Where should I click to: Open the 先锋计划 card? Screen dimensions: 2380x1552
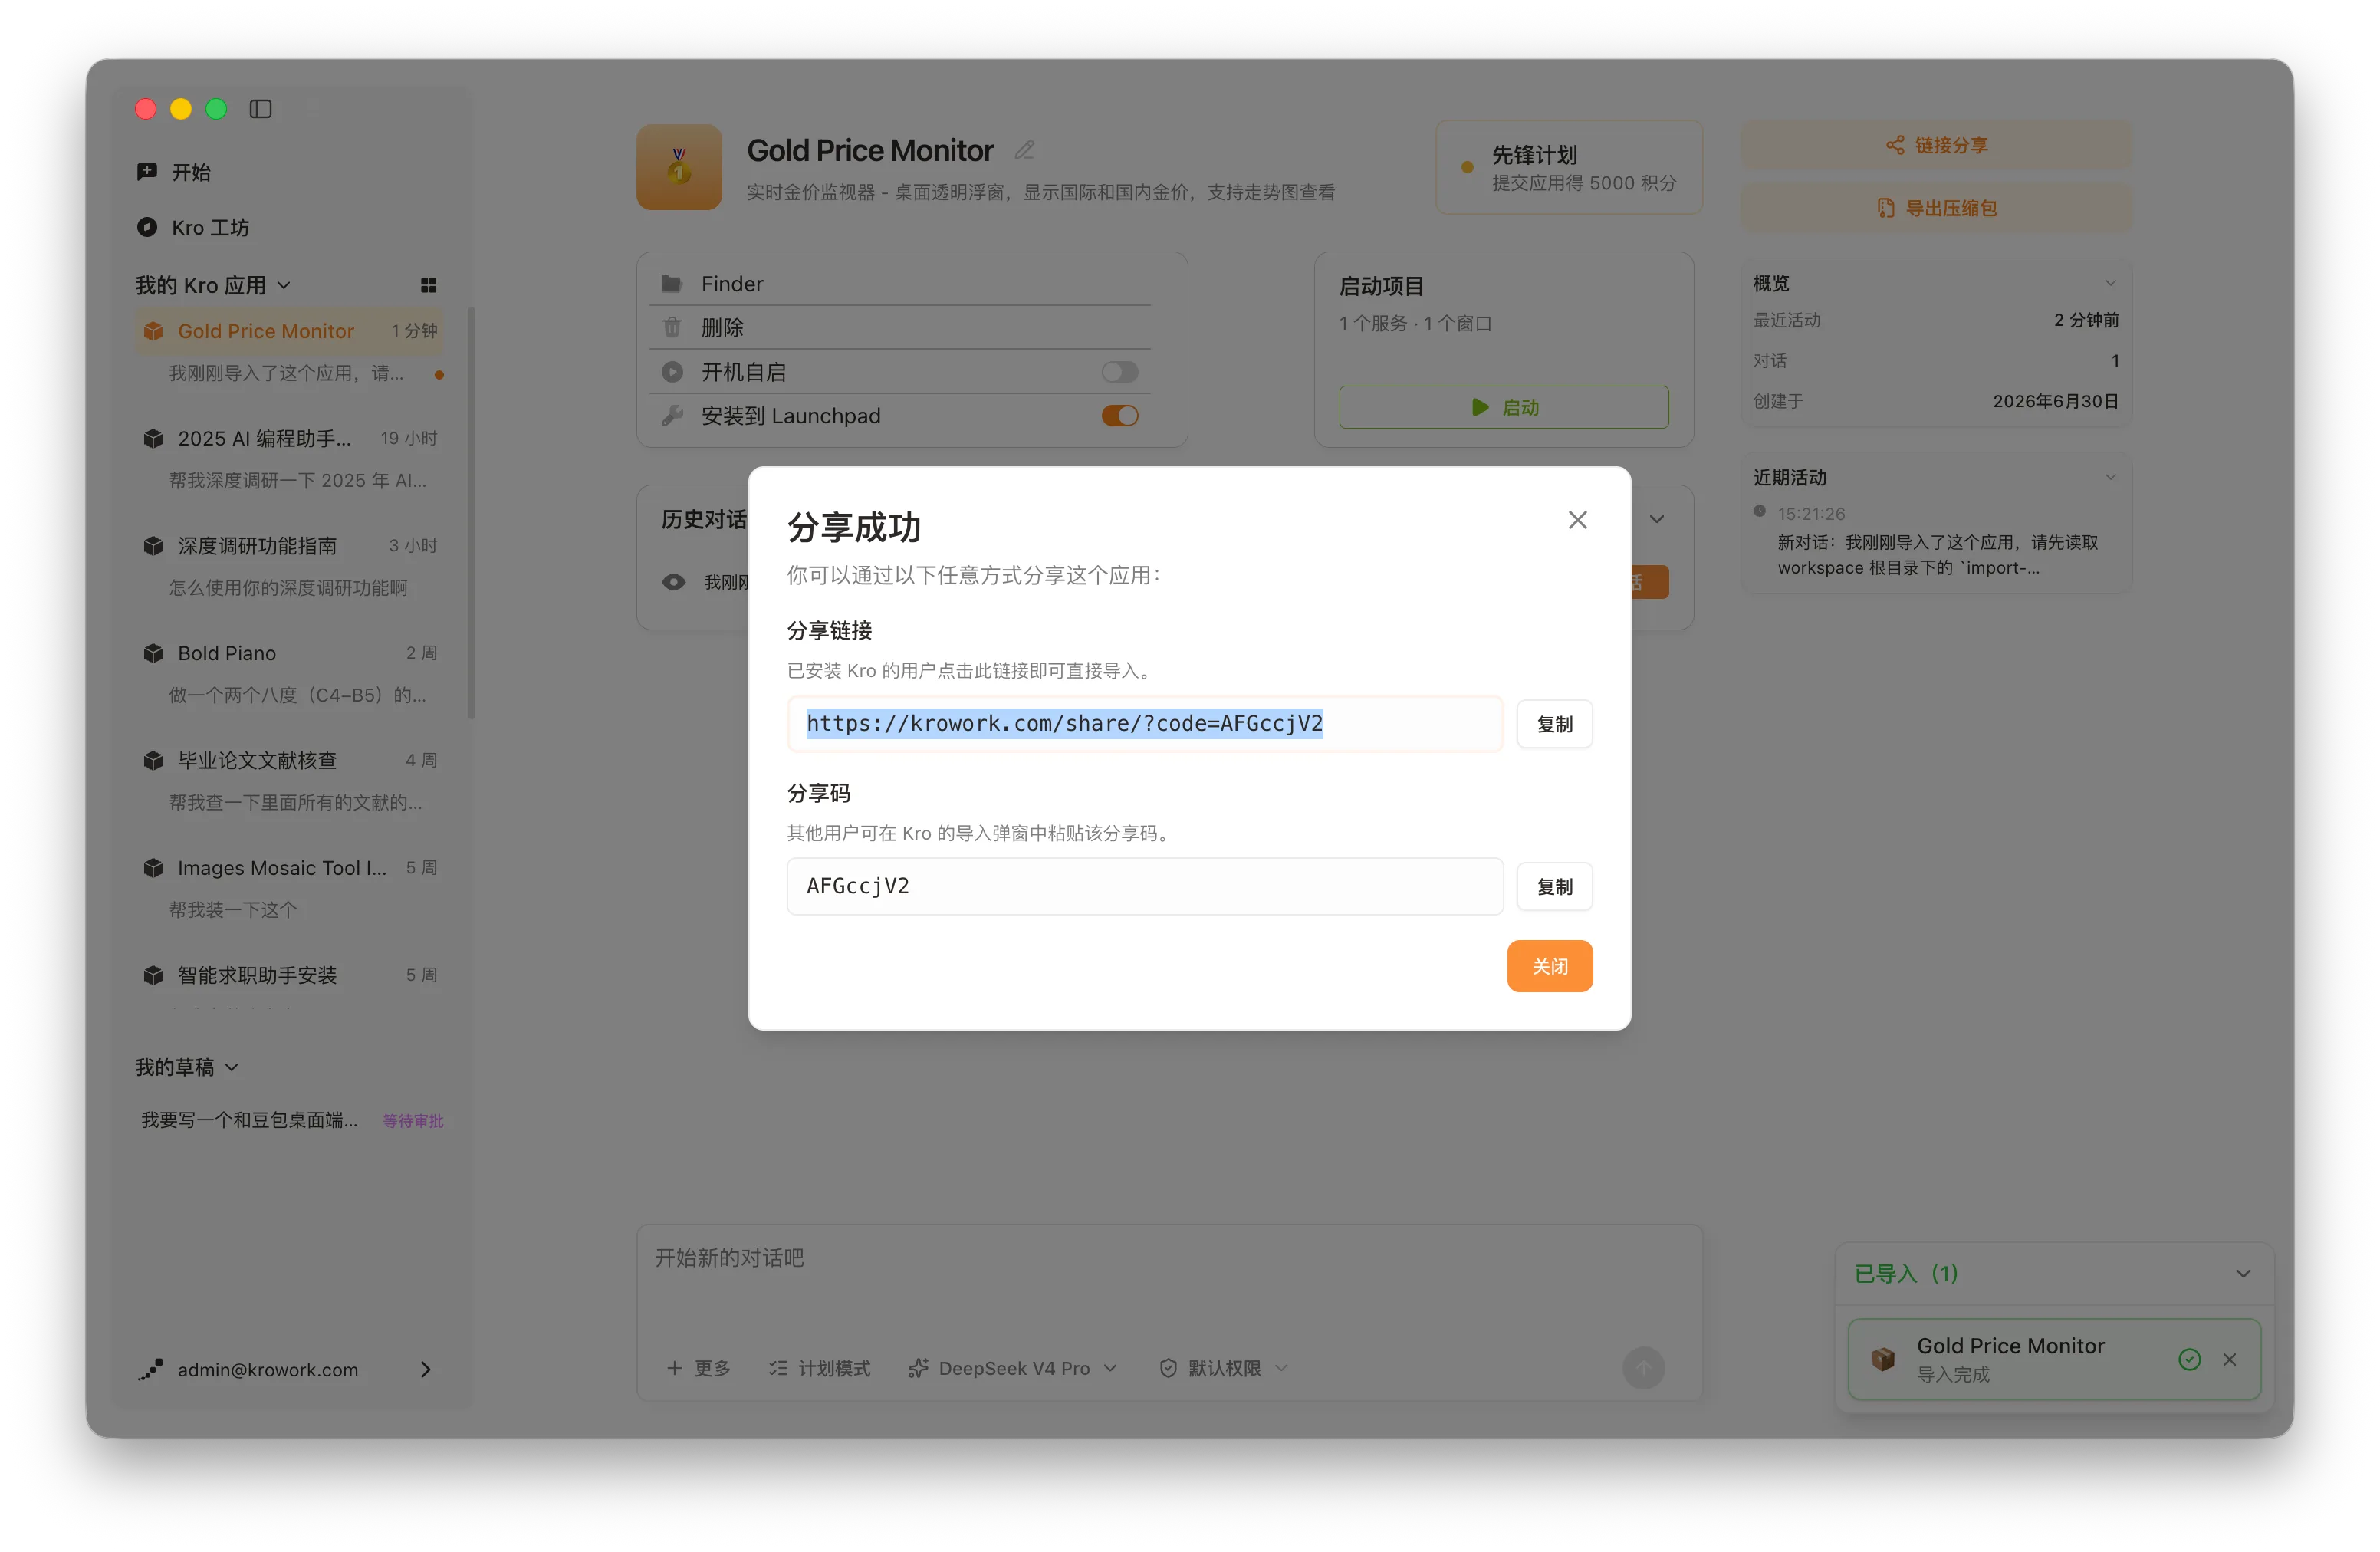point(1568,168)
